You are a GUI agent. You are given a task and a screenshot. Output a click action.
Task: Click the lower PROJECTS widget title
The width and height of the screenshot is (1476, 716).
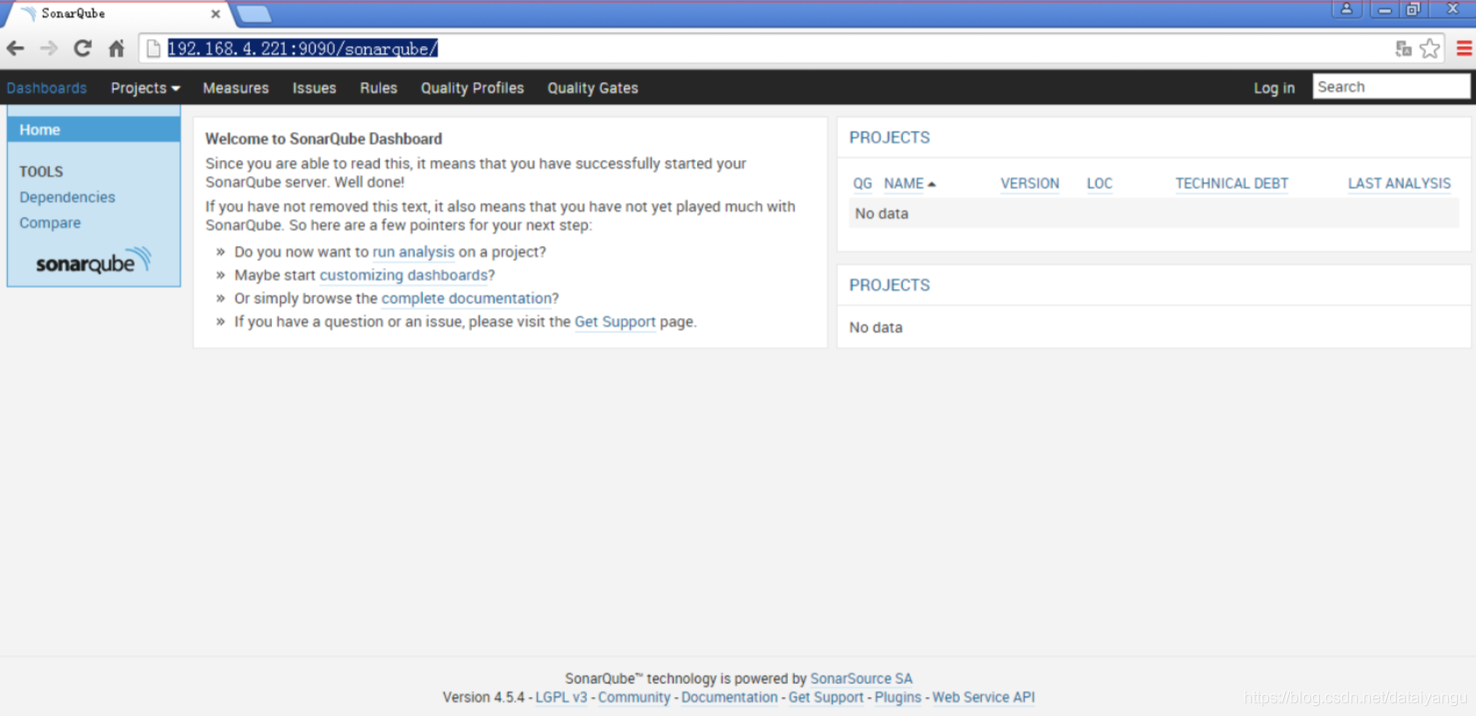[x=889, y=285]
